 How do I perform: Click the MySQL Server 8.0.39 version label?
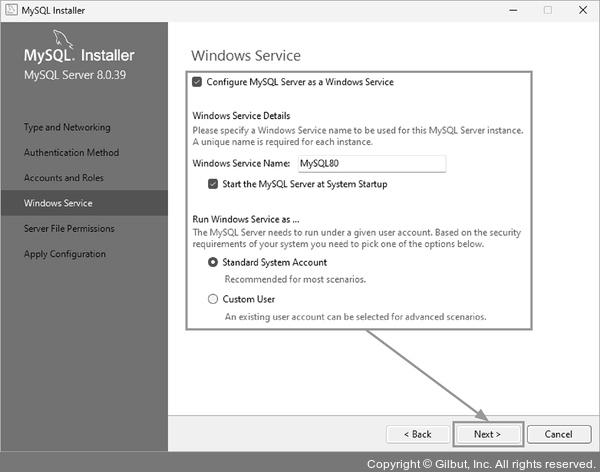pyautogui.click(x=74, y=75)
